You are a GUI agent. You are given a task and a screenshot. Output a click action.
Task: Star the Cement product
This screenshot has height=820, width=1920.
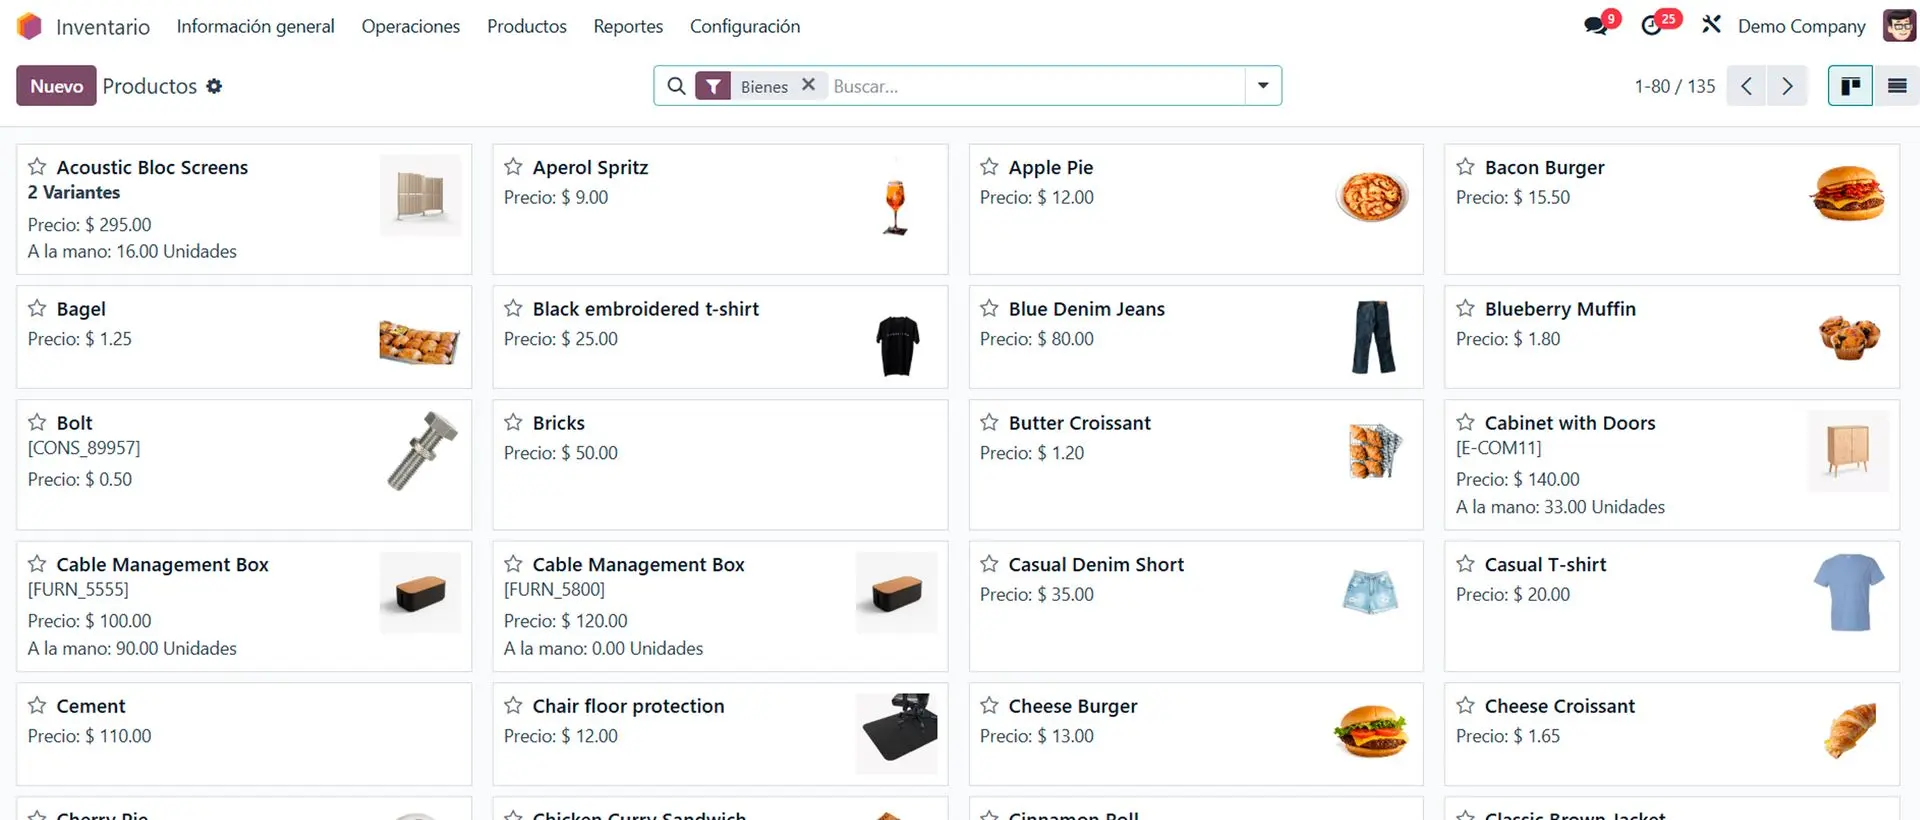(x=37, y=705)
